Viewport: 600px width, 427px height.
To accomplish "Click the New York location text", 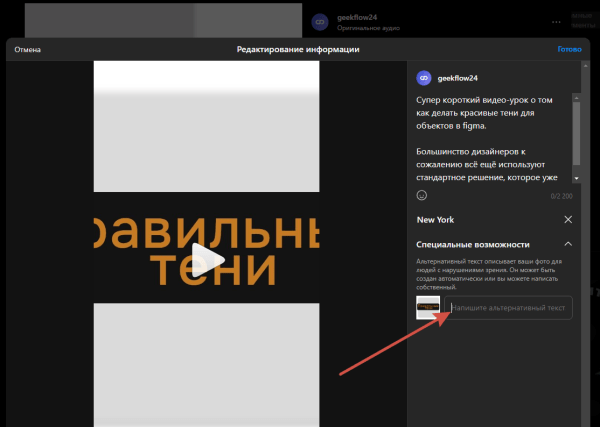I will (435, 220).
